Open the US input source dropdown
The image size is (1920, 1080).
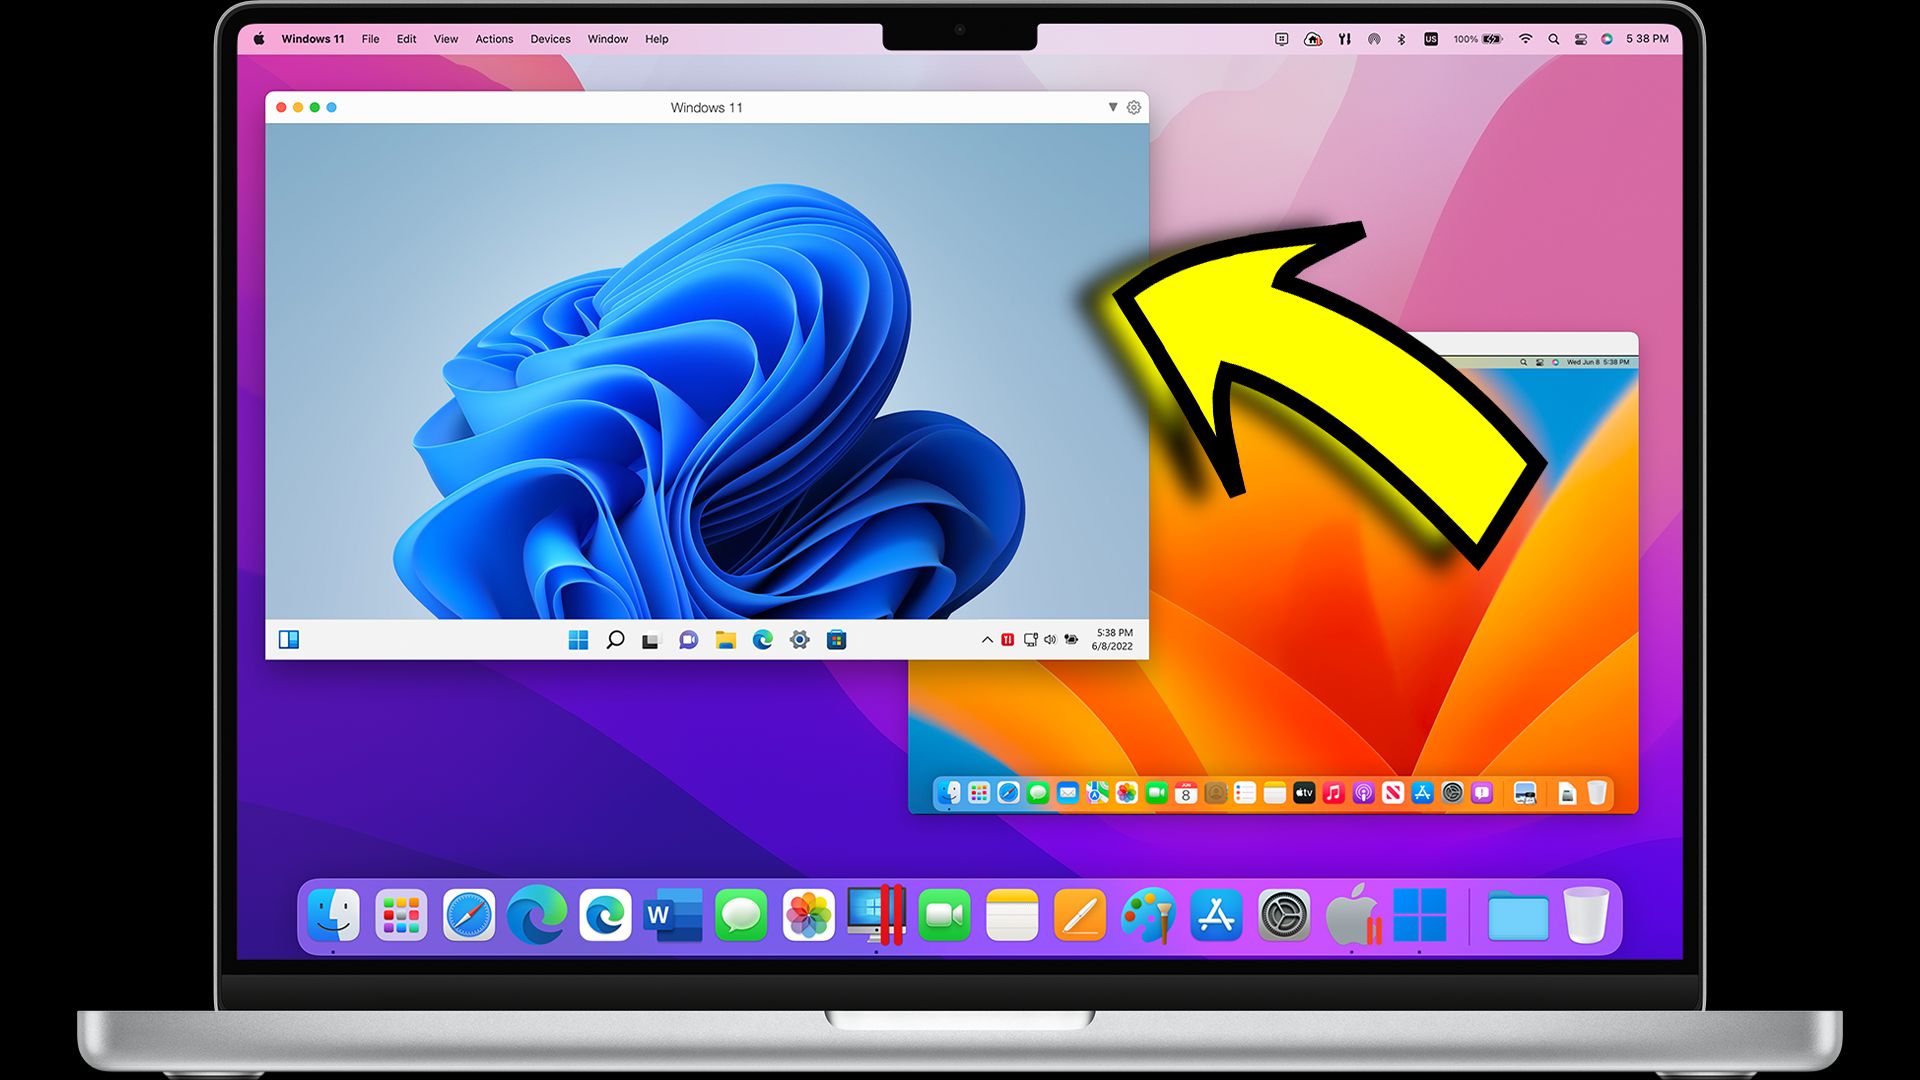(x=1431, y=39)
